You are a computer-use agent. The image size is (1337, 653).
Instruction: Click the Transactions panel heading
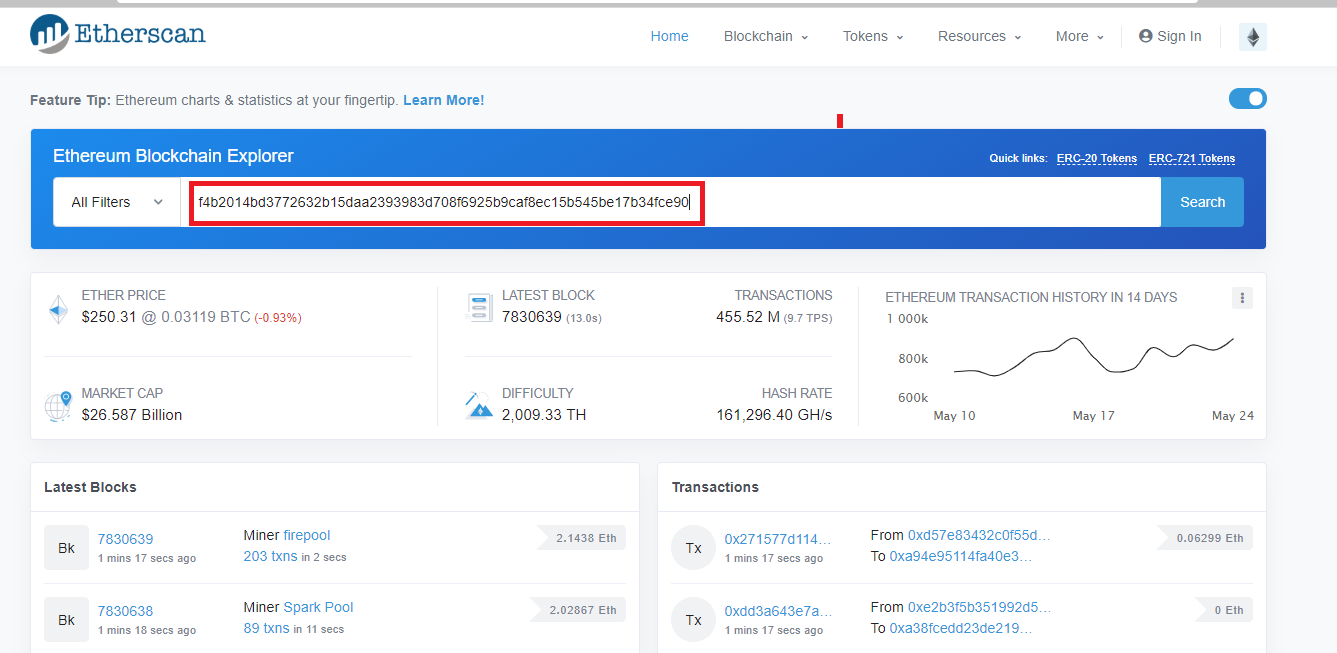(715, 487)
